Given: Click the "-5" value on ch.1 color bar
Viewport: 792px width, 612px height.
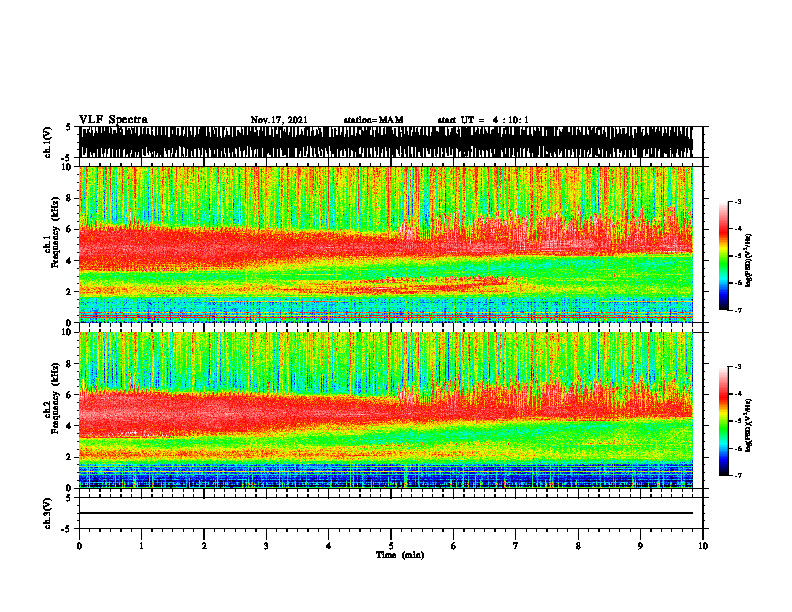Looking at the screenshot, I should point(738,256).
